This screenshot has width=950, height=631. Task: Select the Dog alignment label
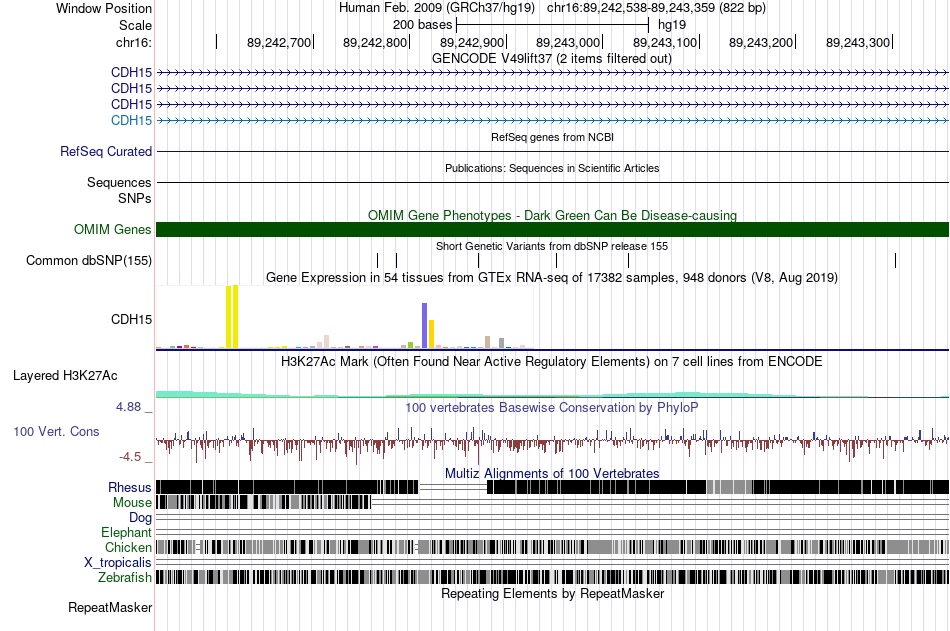tap(140, 517)
